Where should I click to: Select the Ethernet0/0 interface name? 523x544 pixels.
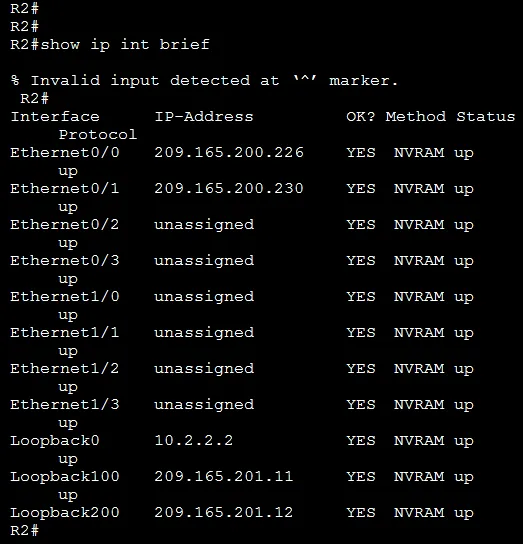pyautogui.click(x=65, y=153)
